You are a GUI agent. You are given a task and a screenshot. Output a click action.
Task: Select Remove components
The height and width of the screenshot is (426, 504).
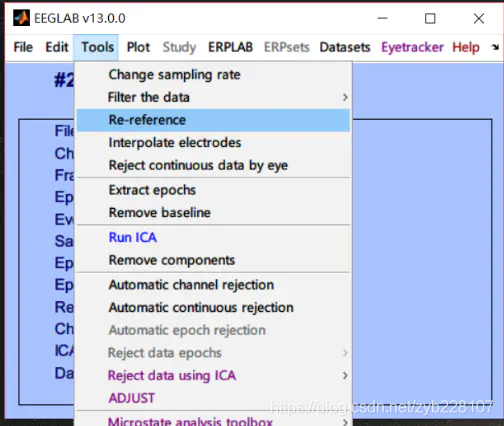213,260
